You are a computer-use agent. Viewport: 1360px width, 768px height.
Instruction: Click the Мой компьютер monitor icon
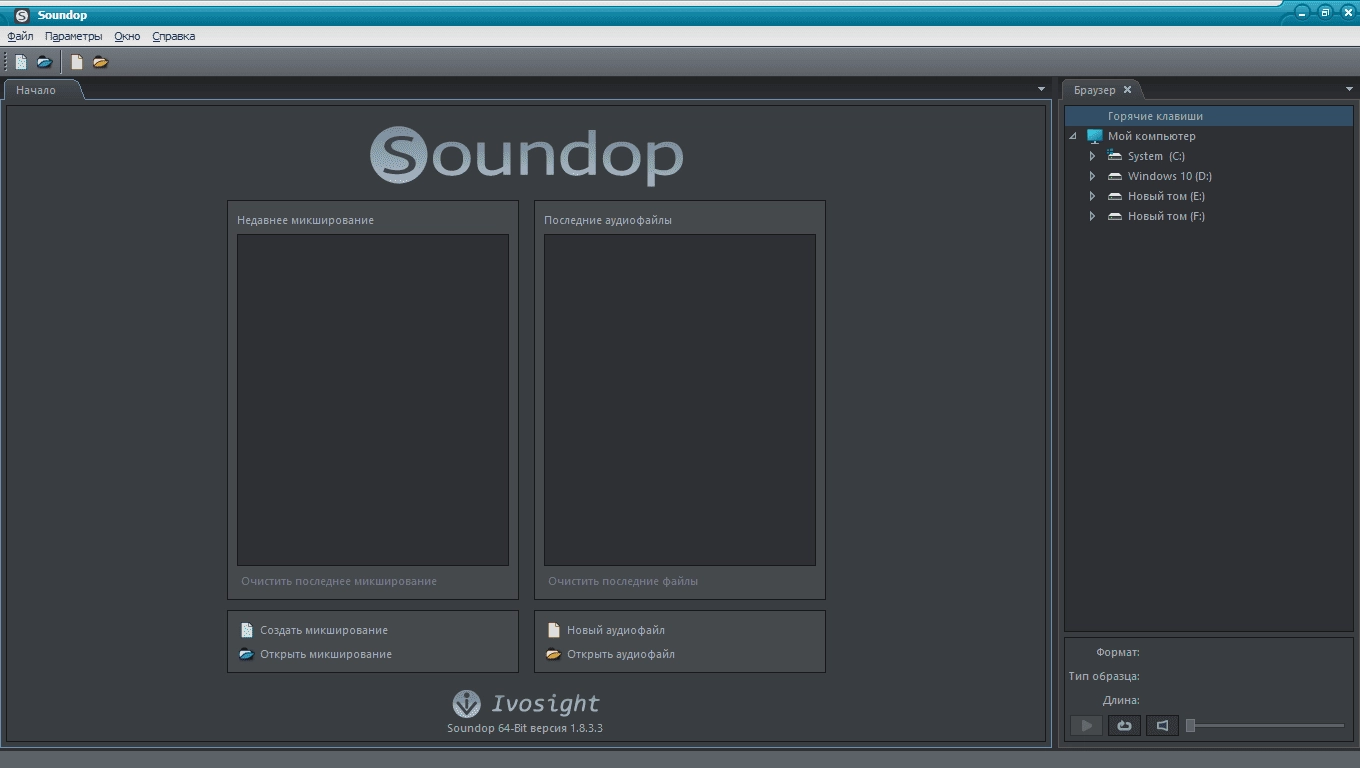[x=1095, y=136]
